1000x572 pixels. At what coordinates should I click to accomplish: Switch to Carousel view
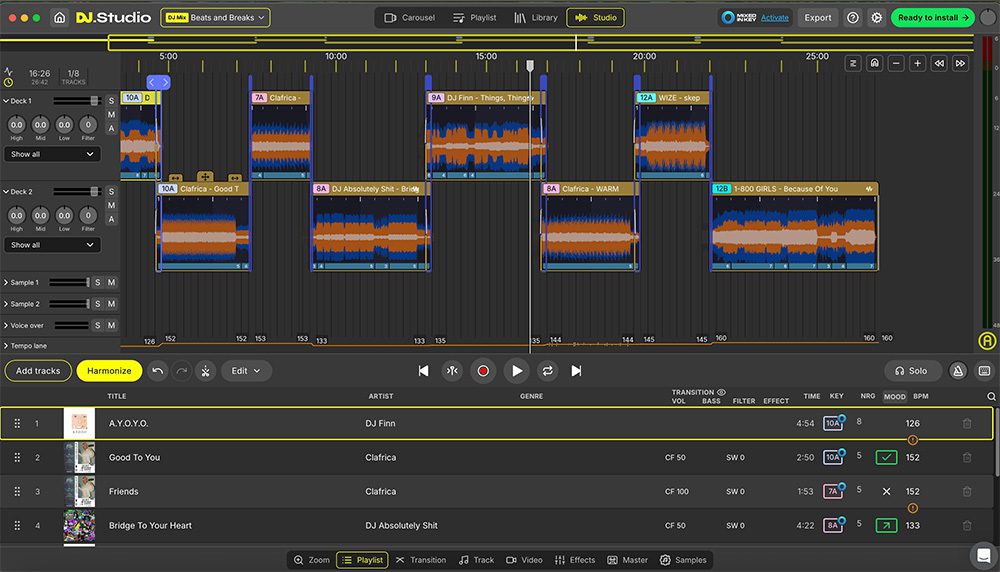[409, 18]
